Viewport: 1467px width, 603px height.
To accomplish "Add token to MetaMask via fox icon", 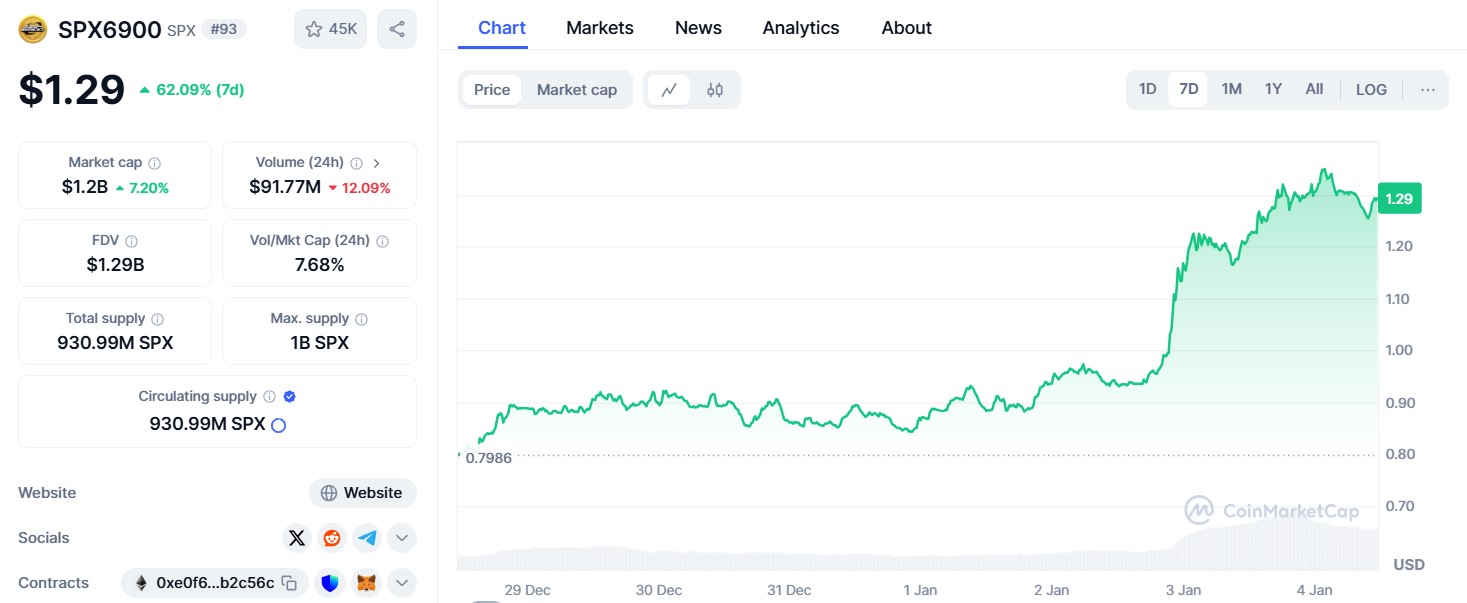I will pyautogui.click(x=367, y=583).
